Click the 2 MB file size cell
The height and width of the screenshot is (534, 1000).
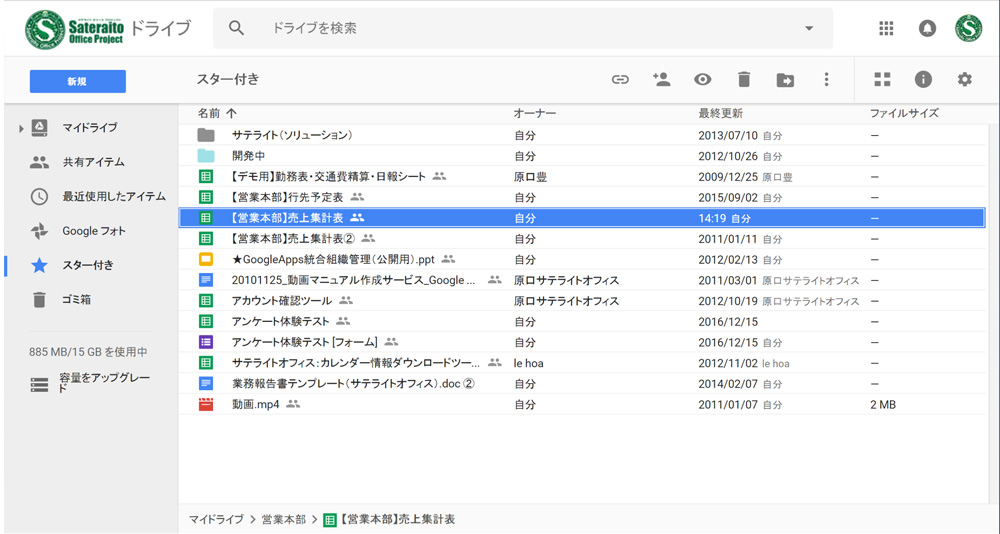883,404
